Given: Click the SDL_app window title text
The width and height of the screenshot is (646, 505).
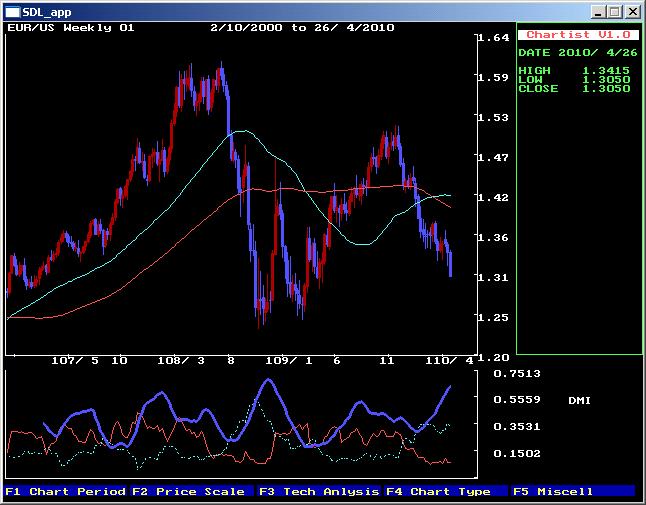Looking at the screenshot, I should [47, 12].
